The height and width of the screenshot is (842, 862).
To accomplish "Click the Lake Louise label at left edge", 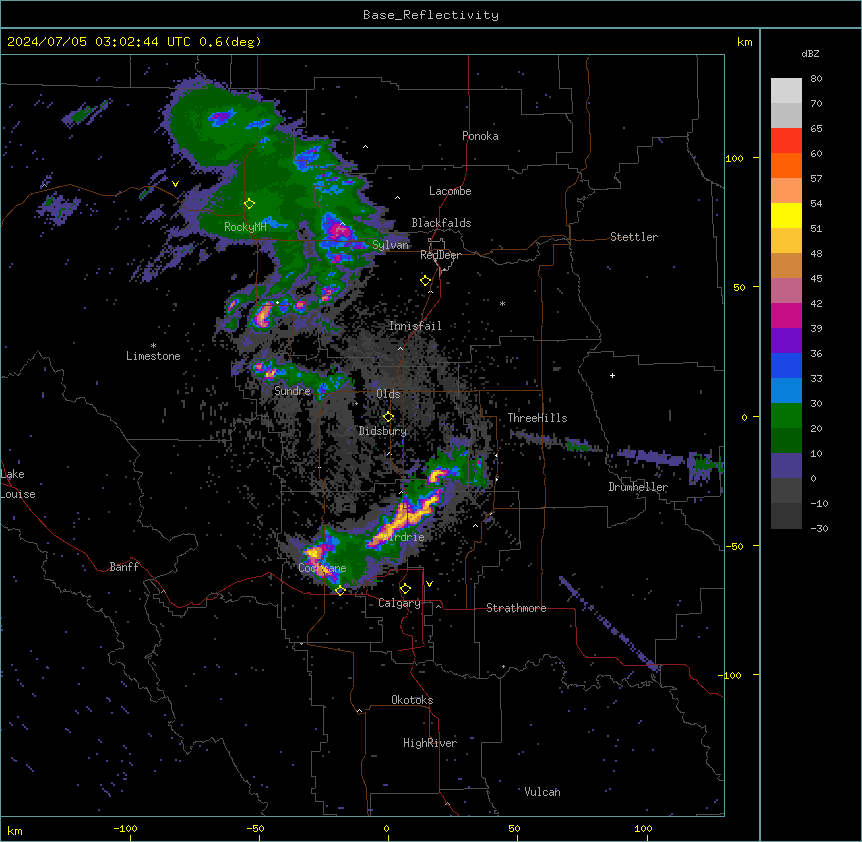I will pos(18,484).
